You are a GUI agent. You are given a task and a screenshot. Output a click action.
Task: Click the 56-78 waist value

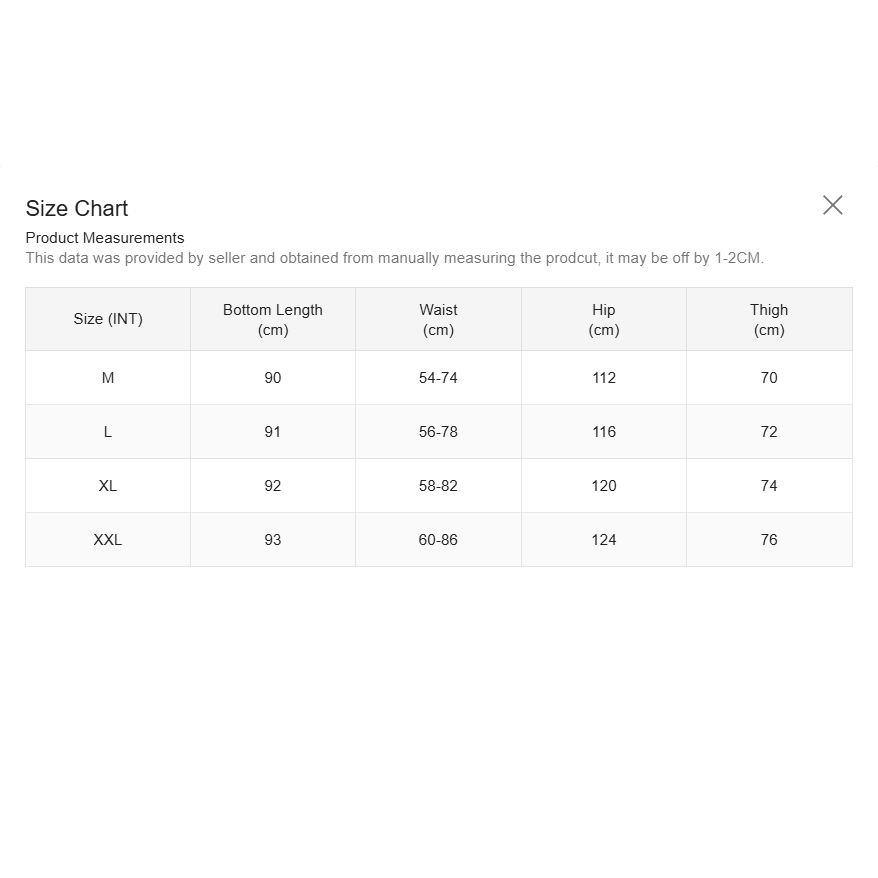(438, 432)
